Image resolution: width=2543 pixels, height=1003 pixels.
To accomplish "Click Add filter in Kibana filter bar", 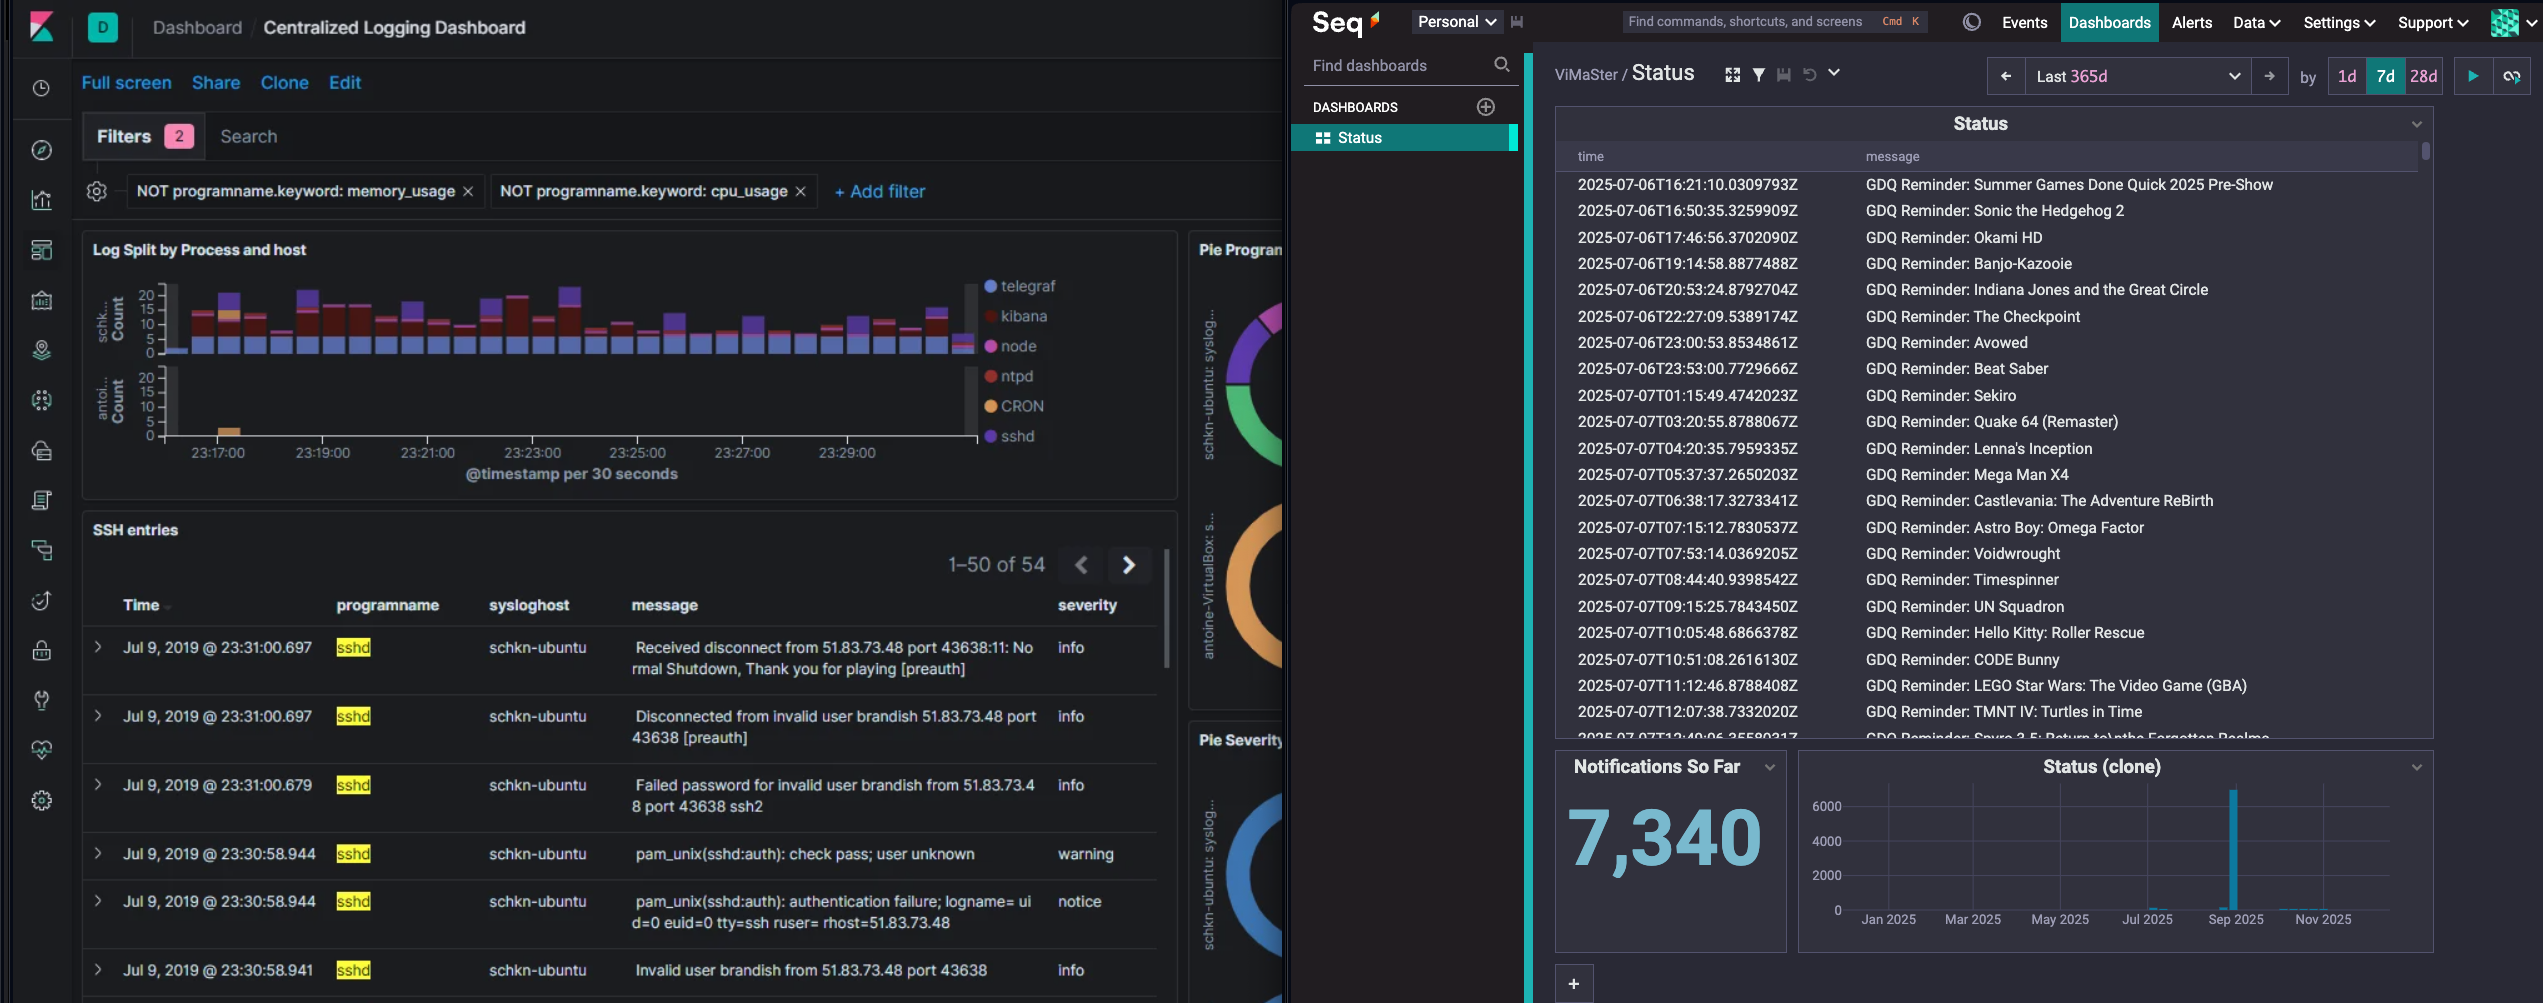I will (879, 191).
